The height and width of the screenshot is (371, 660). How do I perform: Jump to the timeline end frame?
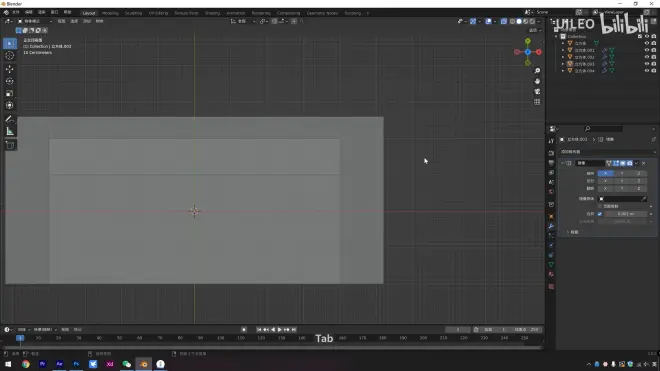294,330
